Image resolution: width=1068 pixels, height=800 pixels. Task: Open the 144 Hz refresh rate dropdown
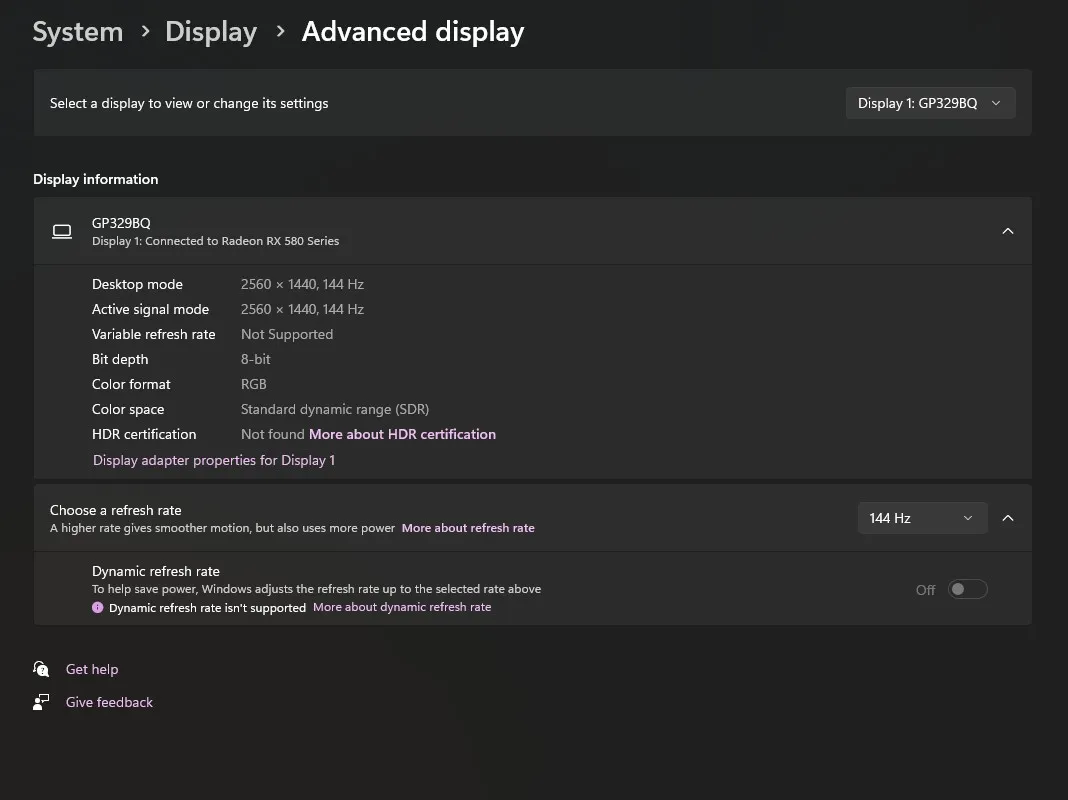(921, 518)
